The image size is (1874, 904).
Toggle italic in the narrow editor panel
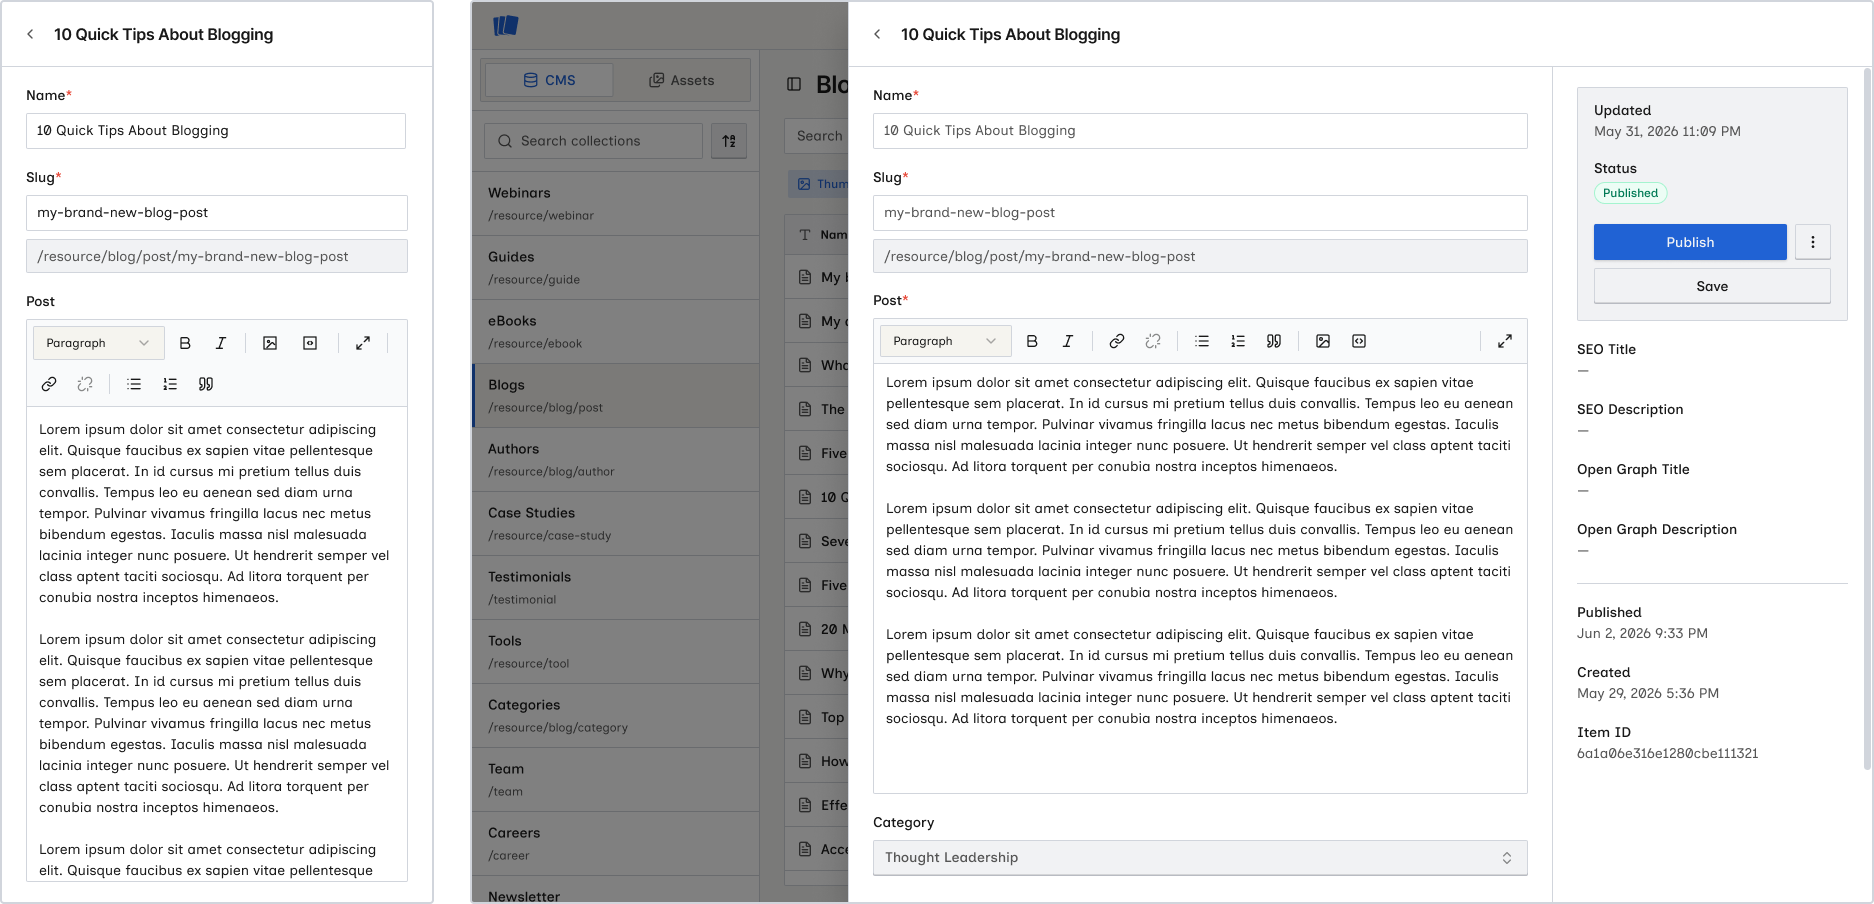coord(221,343)
